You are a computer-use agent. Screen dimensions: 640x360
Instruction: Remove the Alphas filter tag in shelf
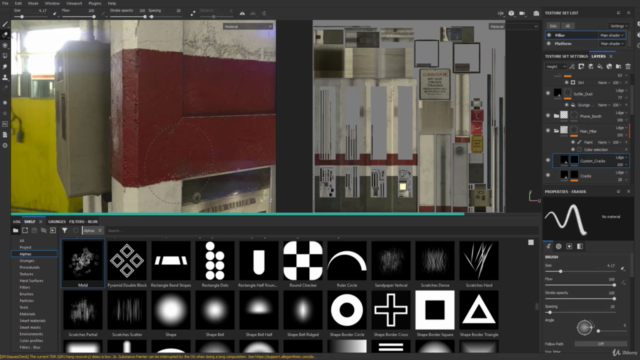click(x=100, y=231)
